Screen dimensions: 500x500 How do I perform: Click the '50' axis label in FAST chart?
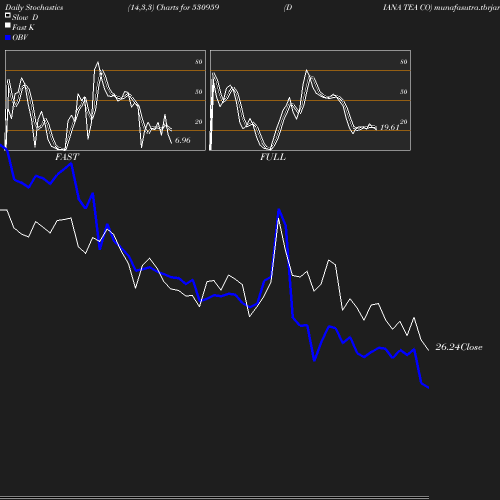[x=199, y=92]
